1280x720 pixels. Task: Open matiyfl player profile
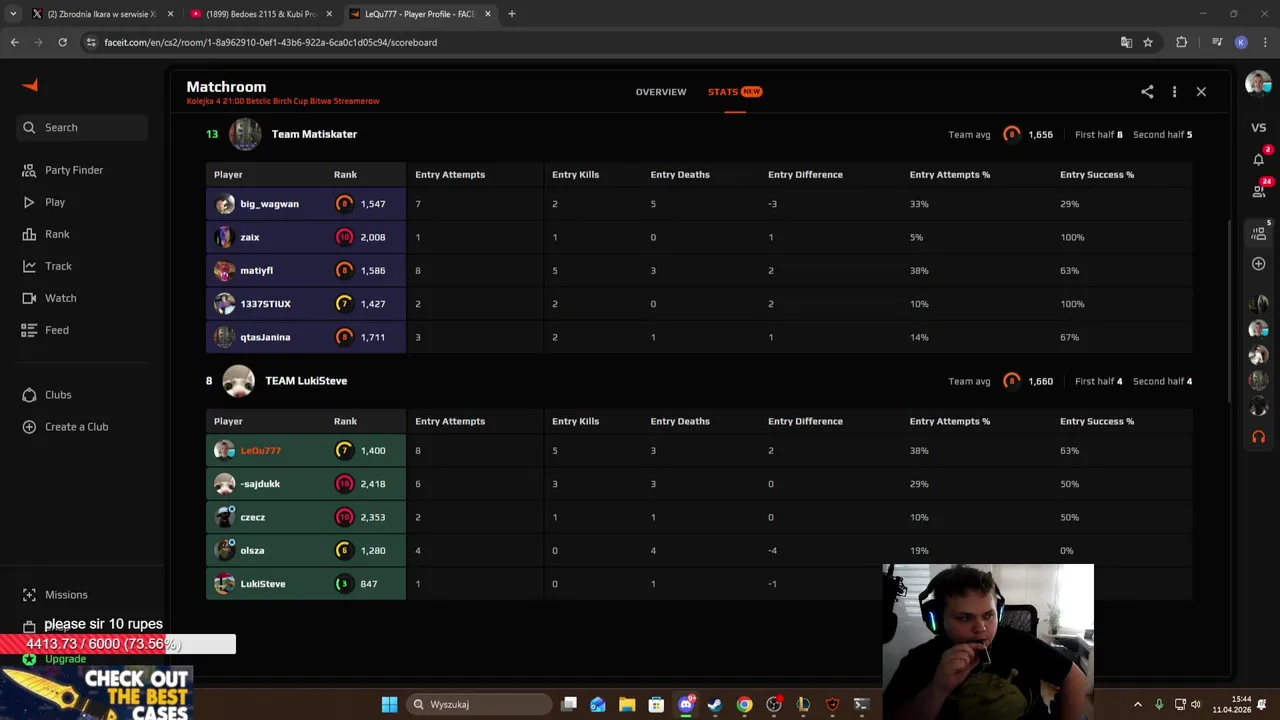pyautogui.click(x=256, y=271)
